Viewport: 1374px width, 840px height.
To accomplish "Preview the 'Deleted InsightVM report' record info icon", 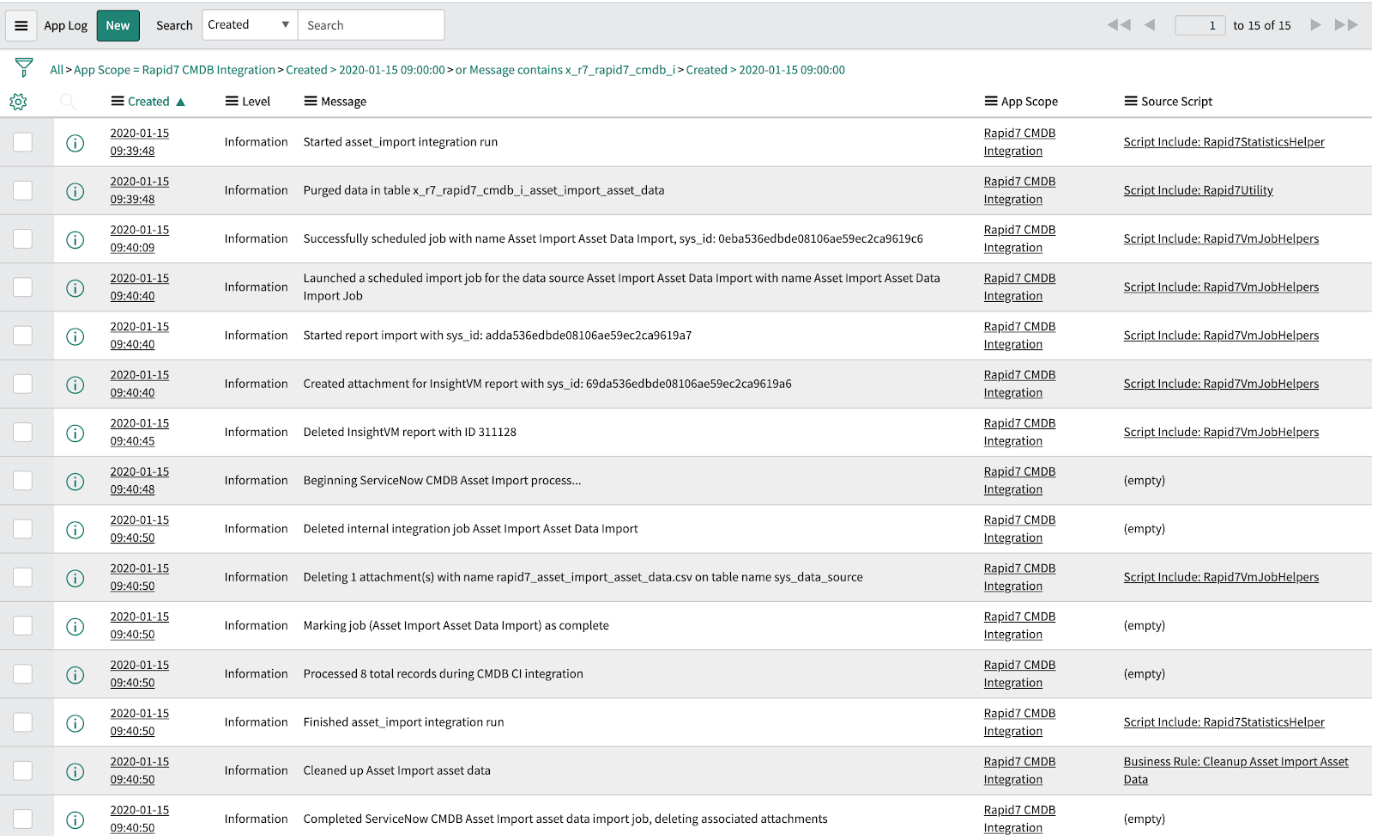I will tap(74, 433).
